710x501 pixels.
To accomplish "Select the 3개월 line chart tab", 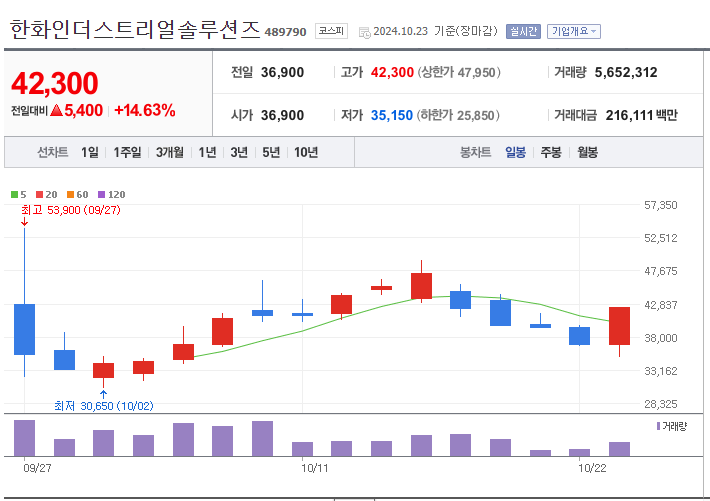I will (170, 152).
